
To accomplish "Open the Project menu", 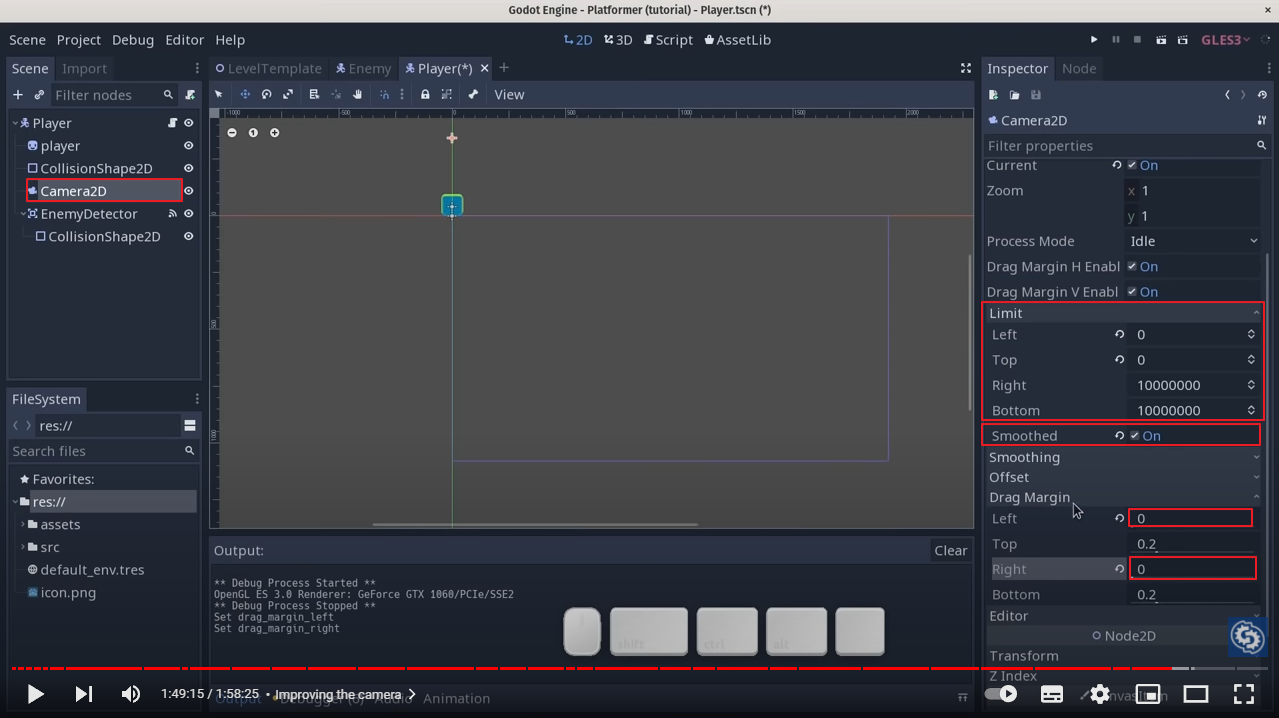I will coord(79,40).
